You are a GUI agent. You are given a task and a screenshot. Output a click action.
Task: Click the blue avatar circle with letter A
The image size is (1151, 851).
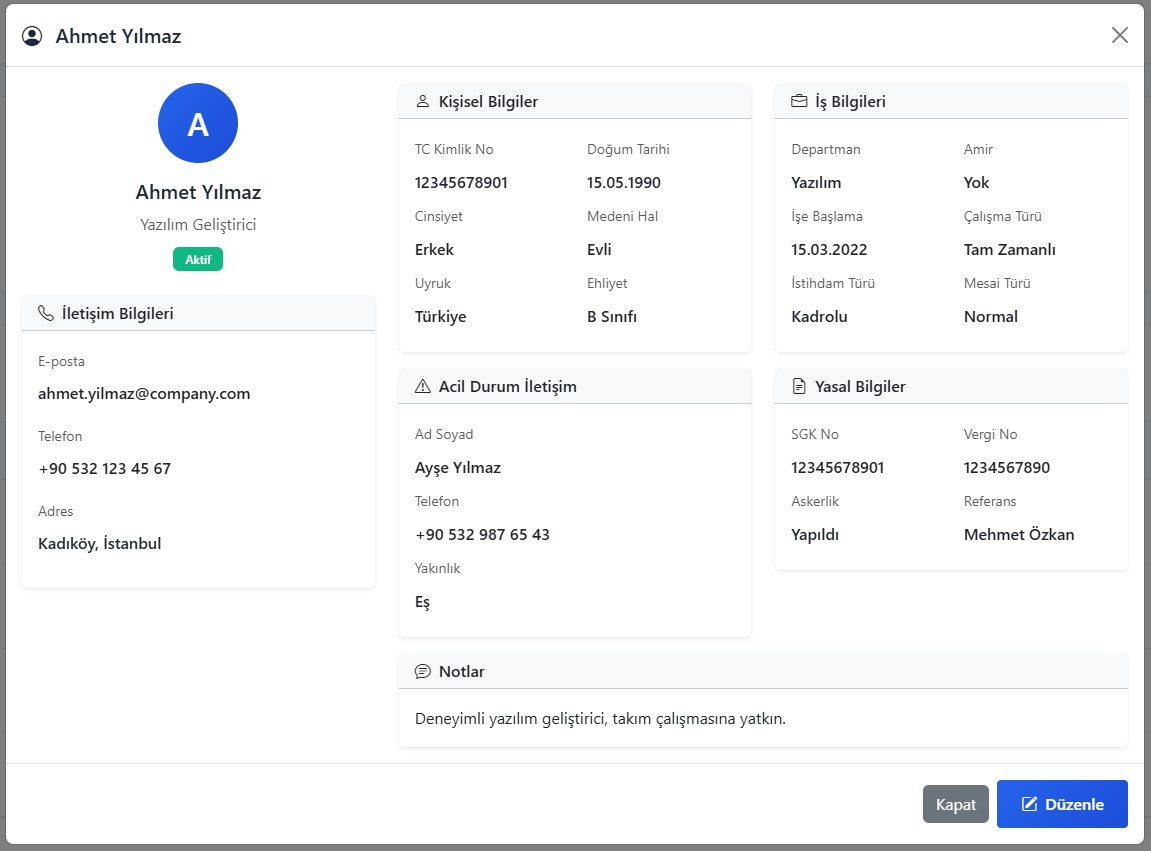[198, 123]
